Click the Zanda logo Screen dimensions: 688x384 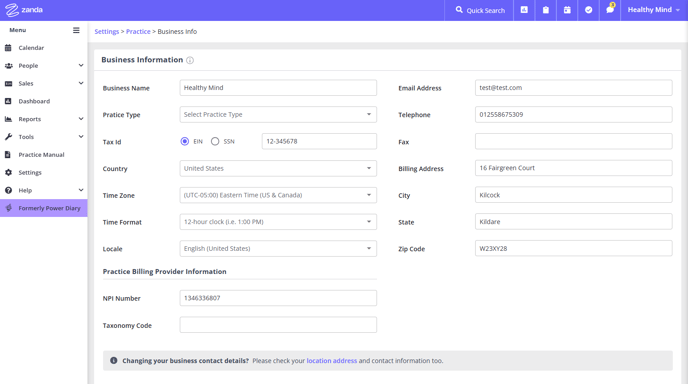pos(24,10)
